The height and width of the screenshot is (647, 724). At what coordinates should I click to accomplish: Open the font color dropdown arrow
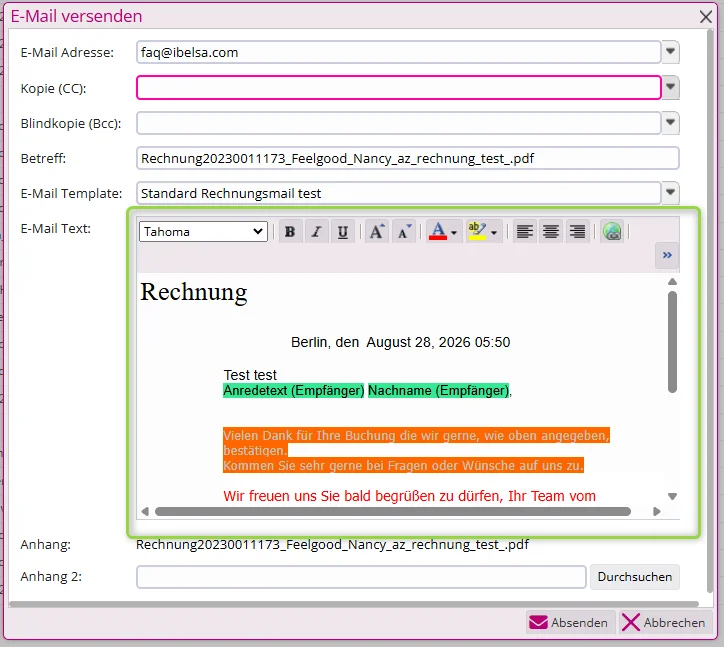pos(454,232)
